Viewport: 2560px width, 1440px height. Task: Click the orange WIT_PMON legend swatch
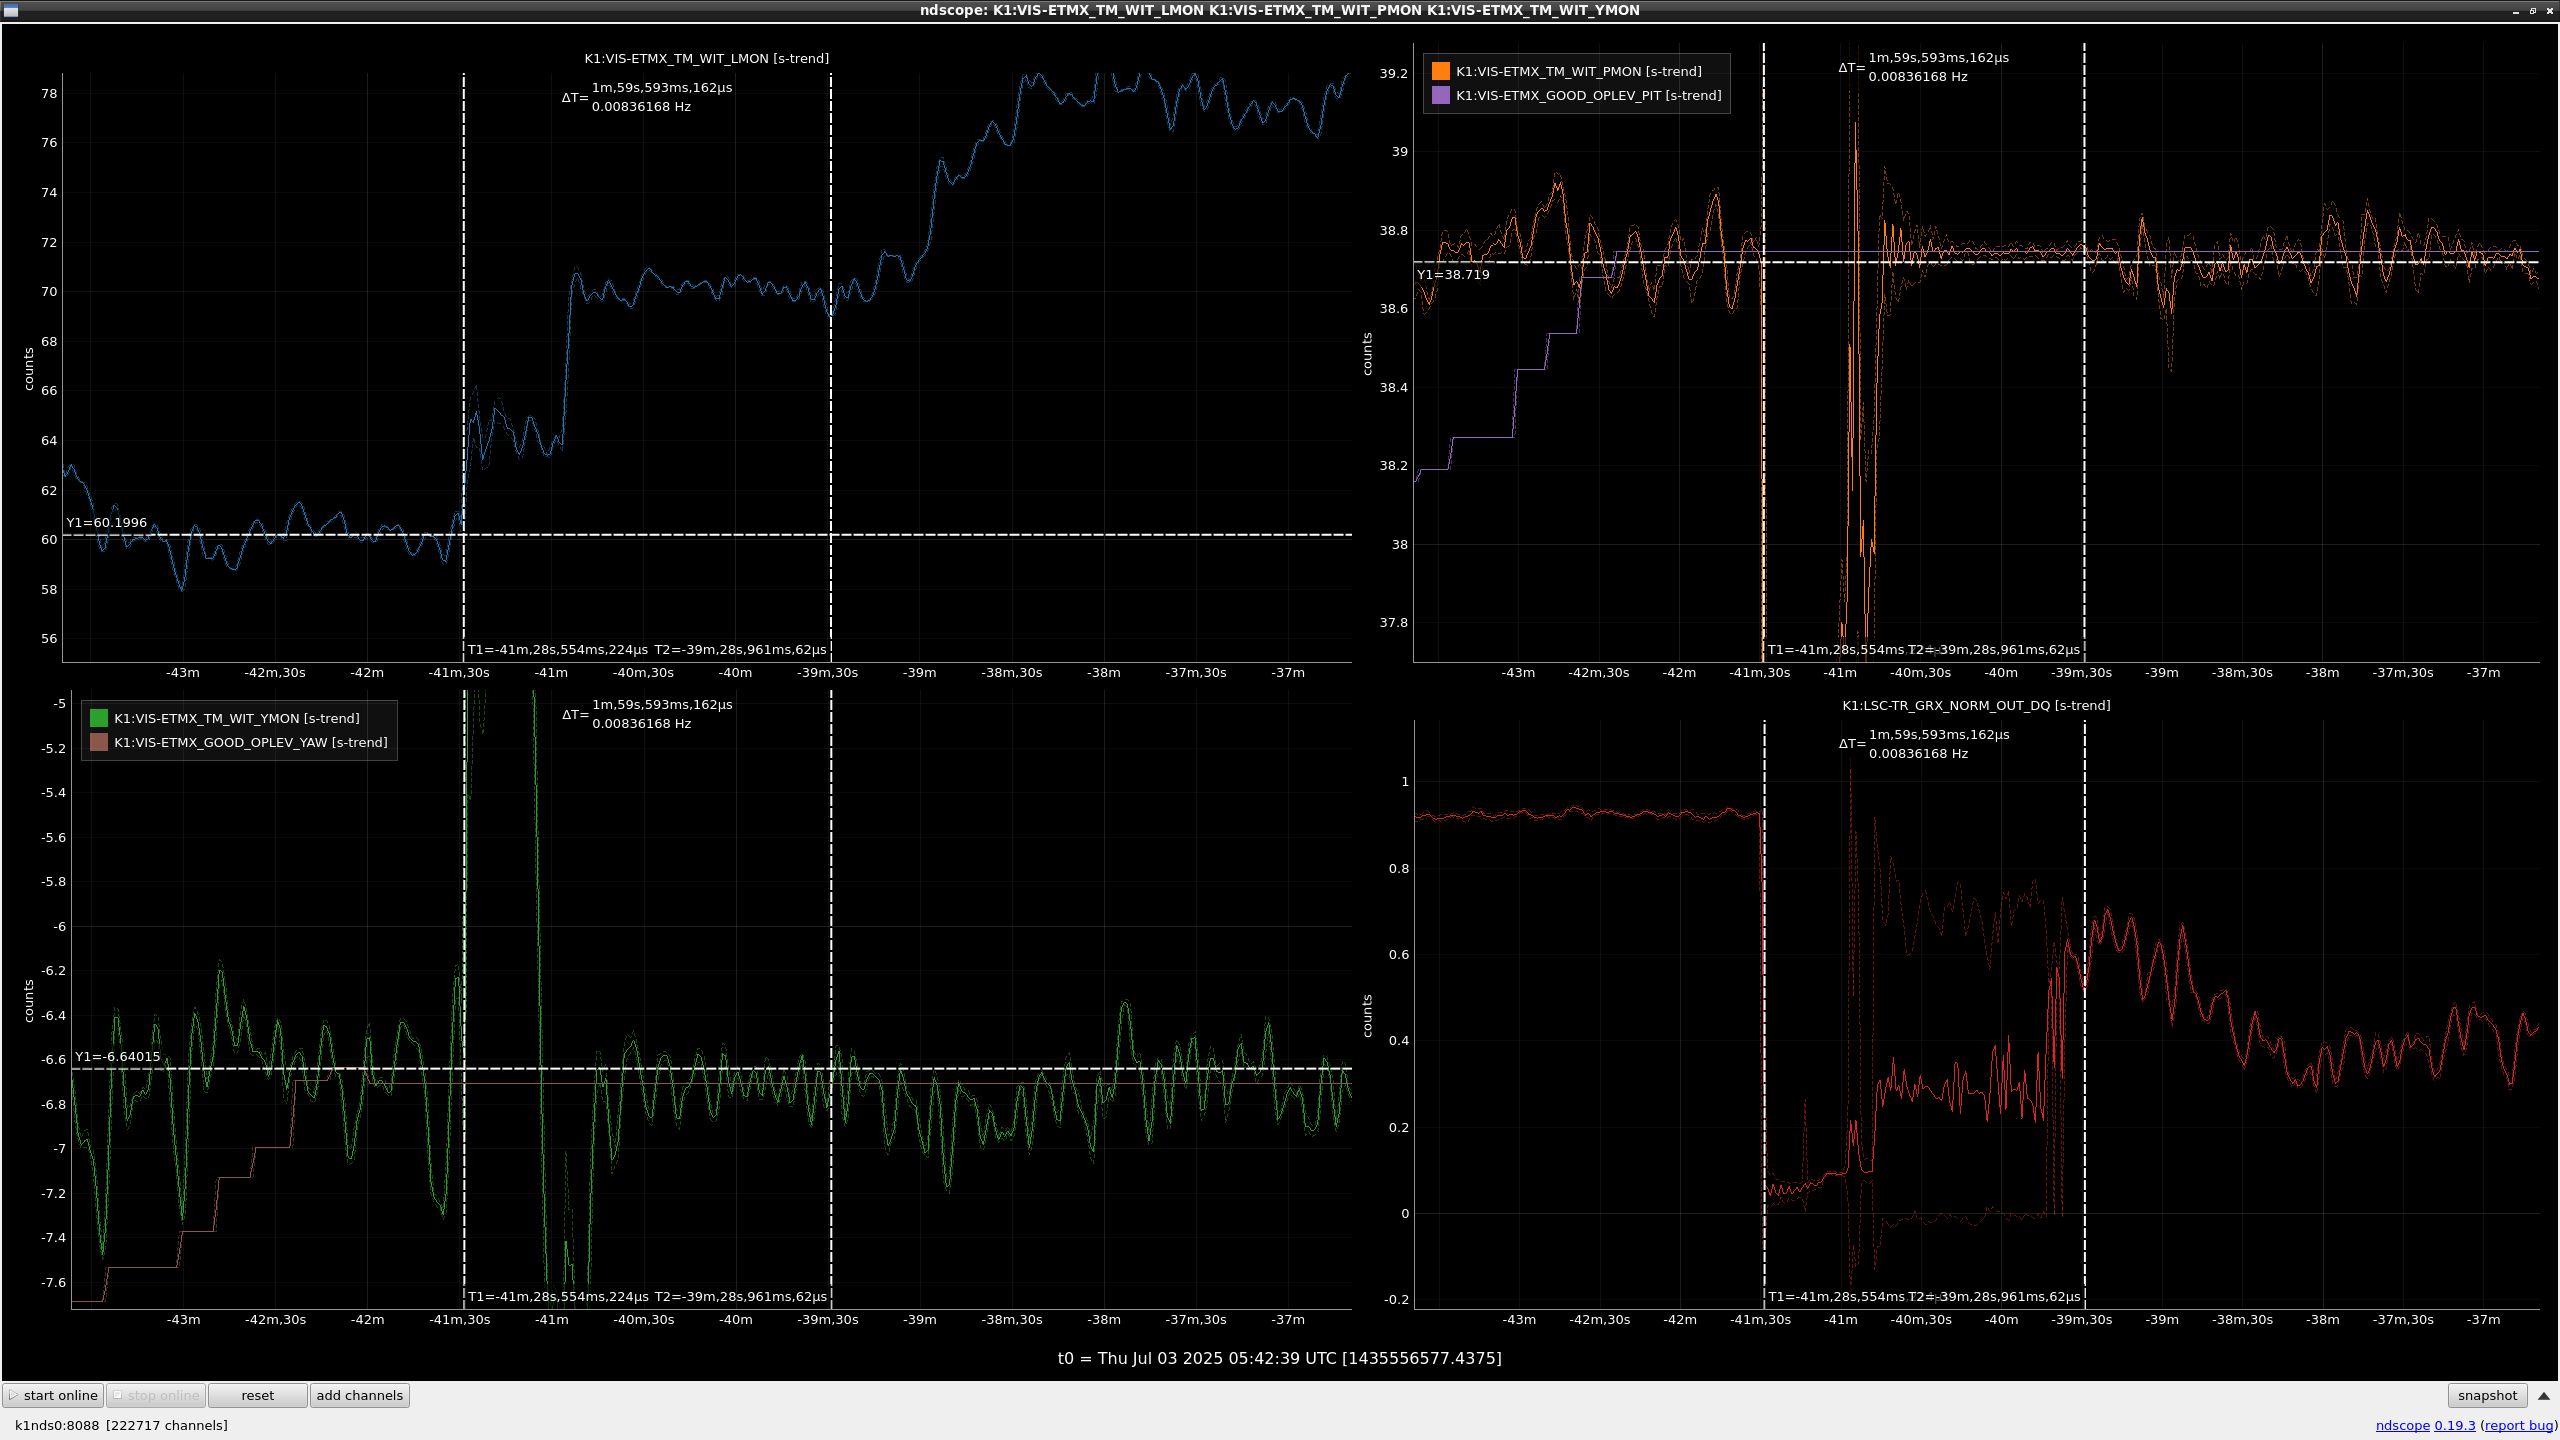pos(1441,71)
